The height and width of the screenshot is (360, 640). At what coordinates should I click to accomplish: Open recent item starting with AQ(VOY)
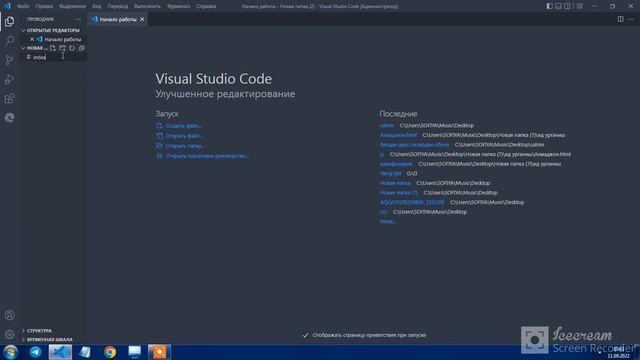coord(412,202)
